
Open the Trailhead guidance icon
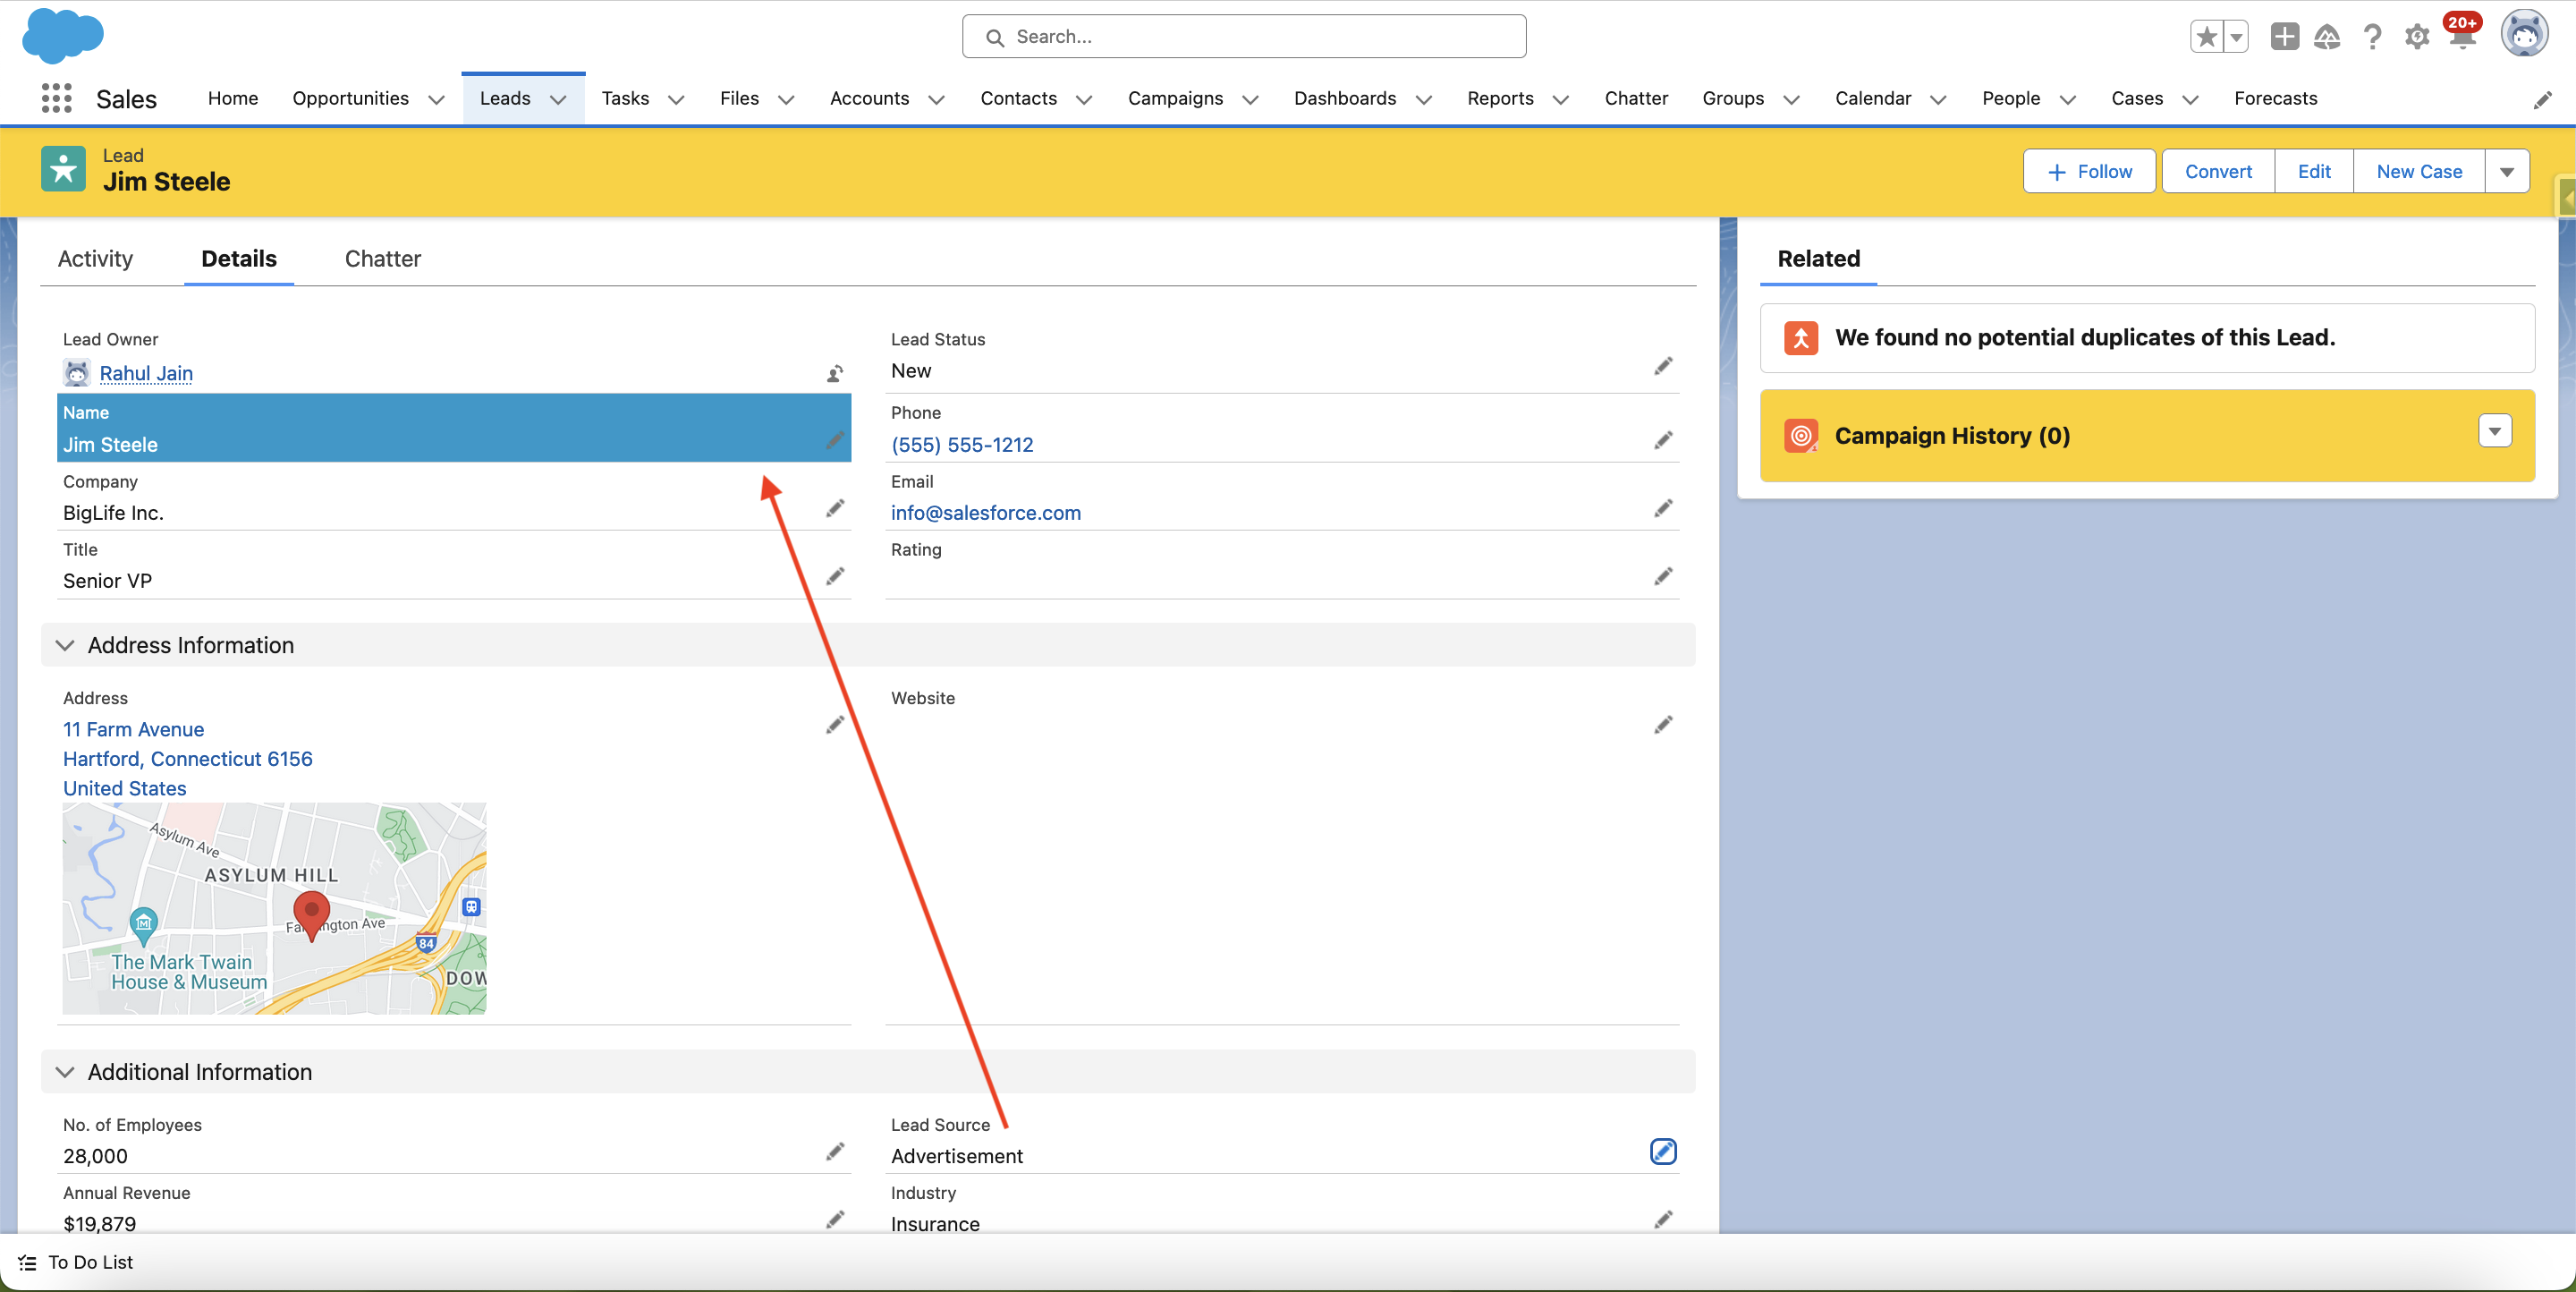coord(2327,37)
